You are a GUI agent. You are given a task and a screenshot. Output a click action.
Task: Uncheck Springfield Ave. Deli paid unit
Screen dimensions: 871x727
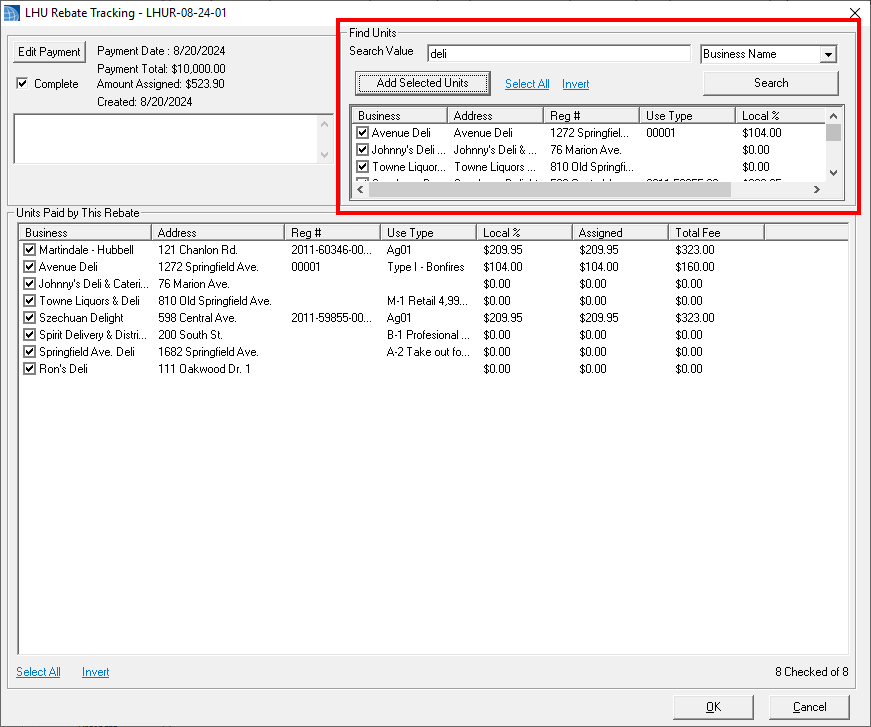29,352
